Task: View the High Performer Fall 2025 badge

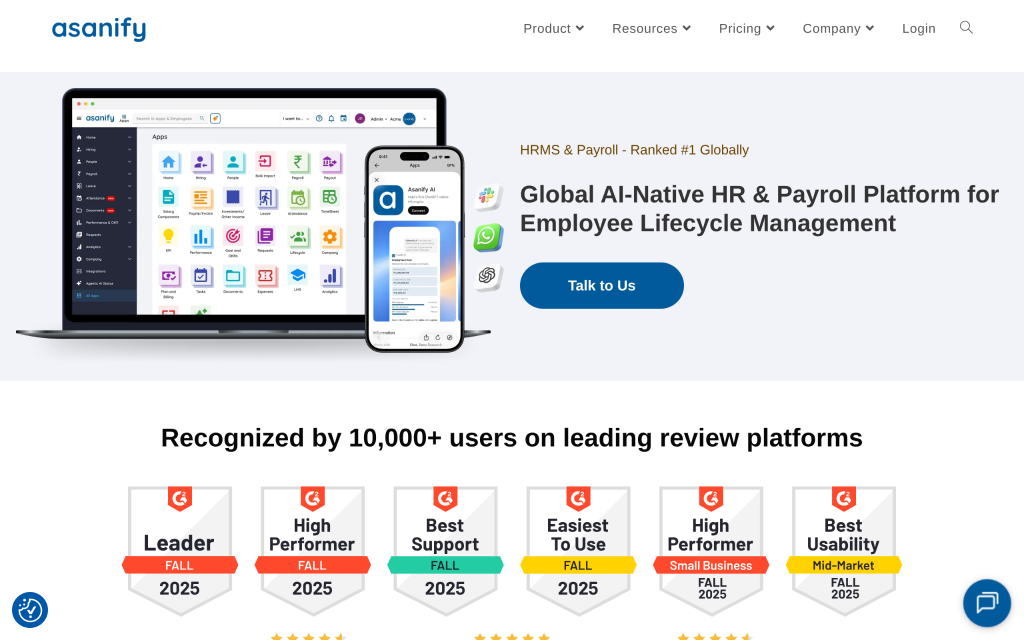Action: (x=313, y=551)
